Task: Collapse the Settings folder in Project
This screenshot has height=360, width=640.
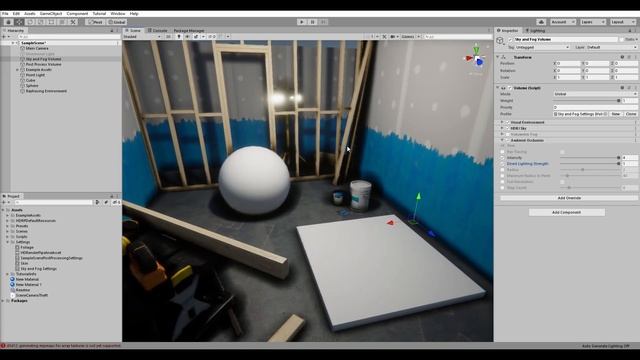Action: [7, 242]
